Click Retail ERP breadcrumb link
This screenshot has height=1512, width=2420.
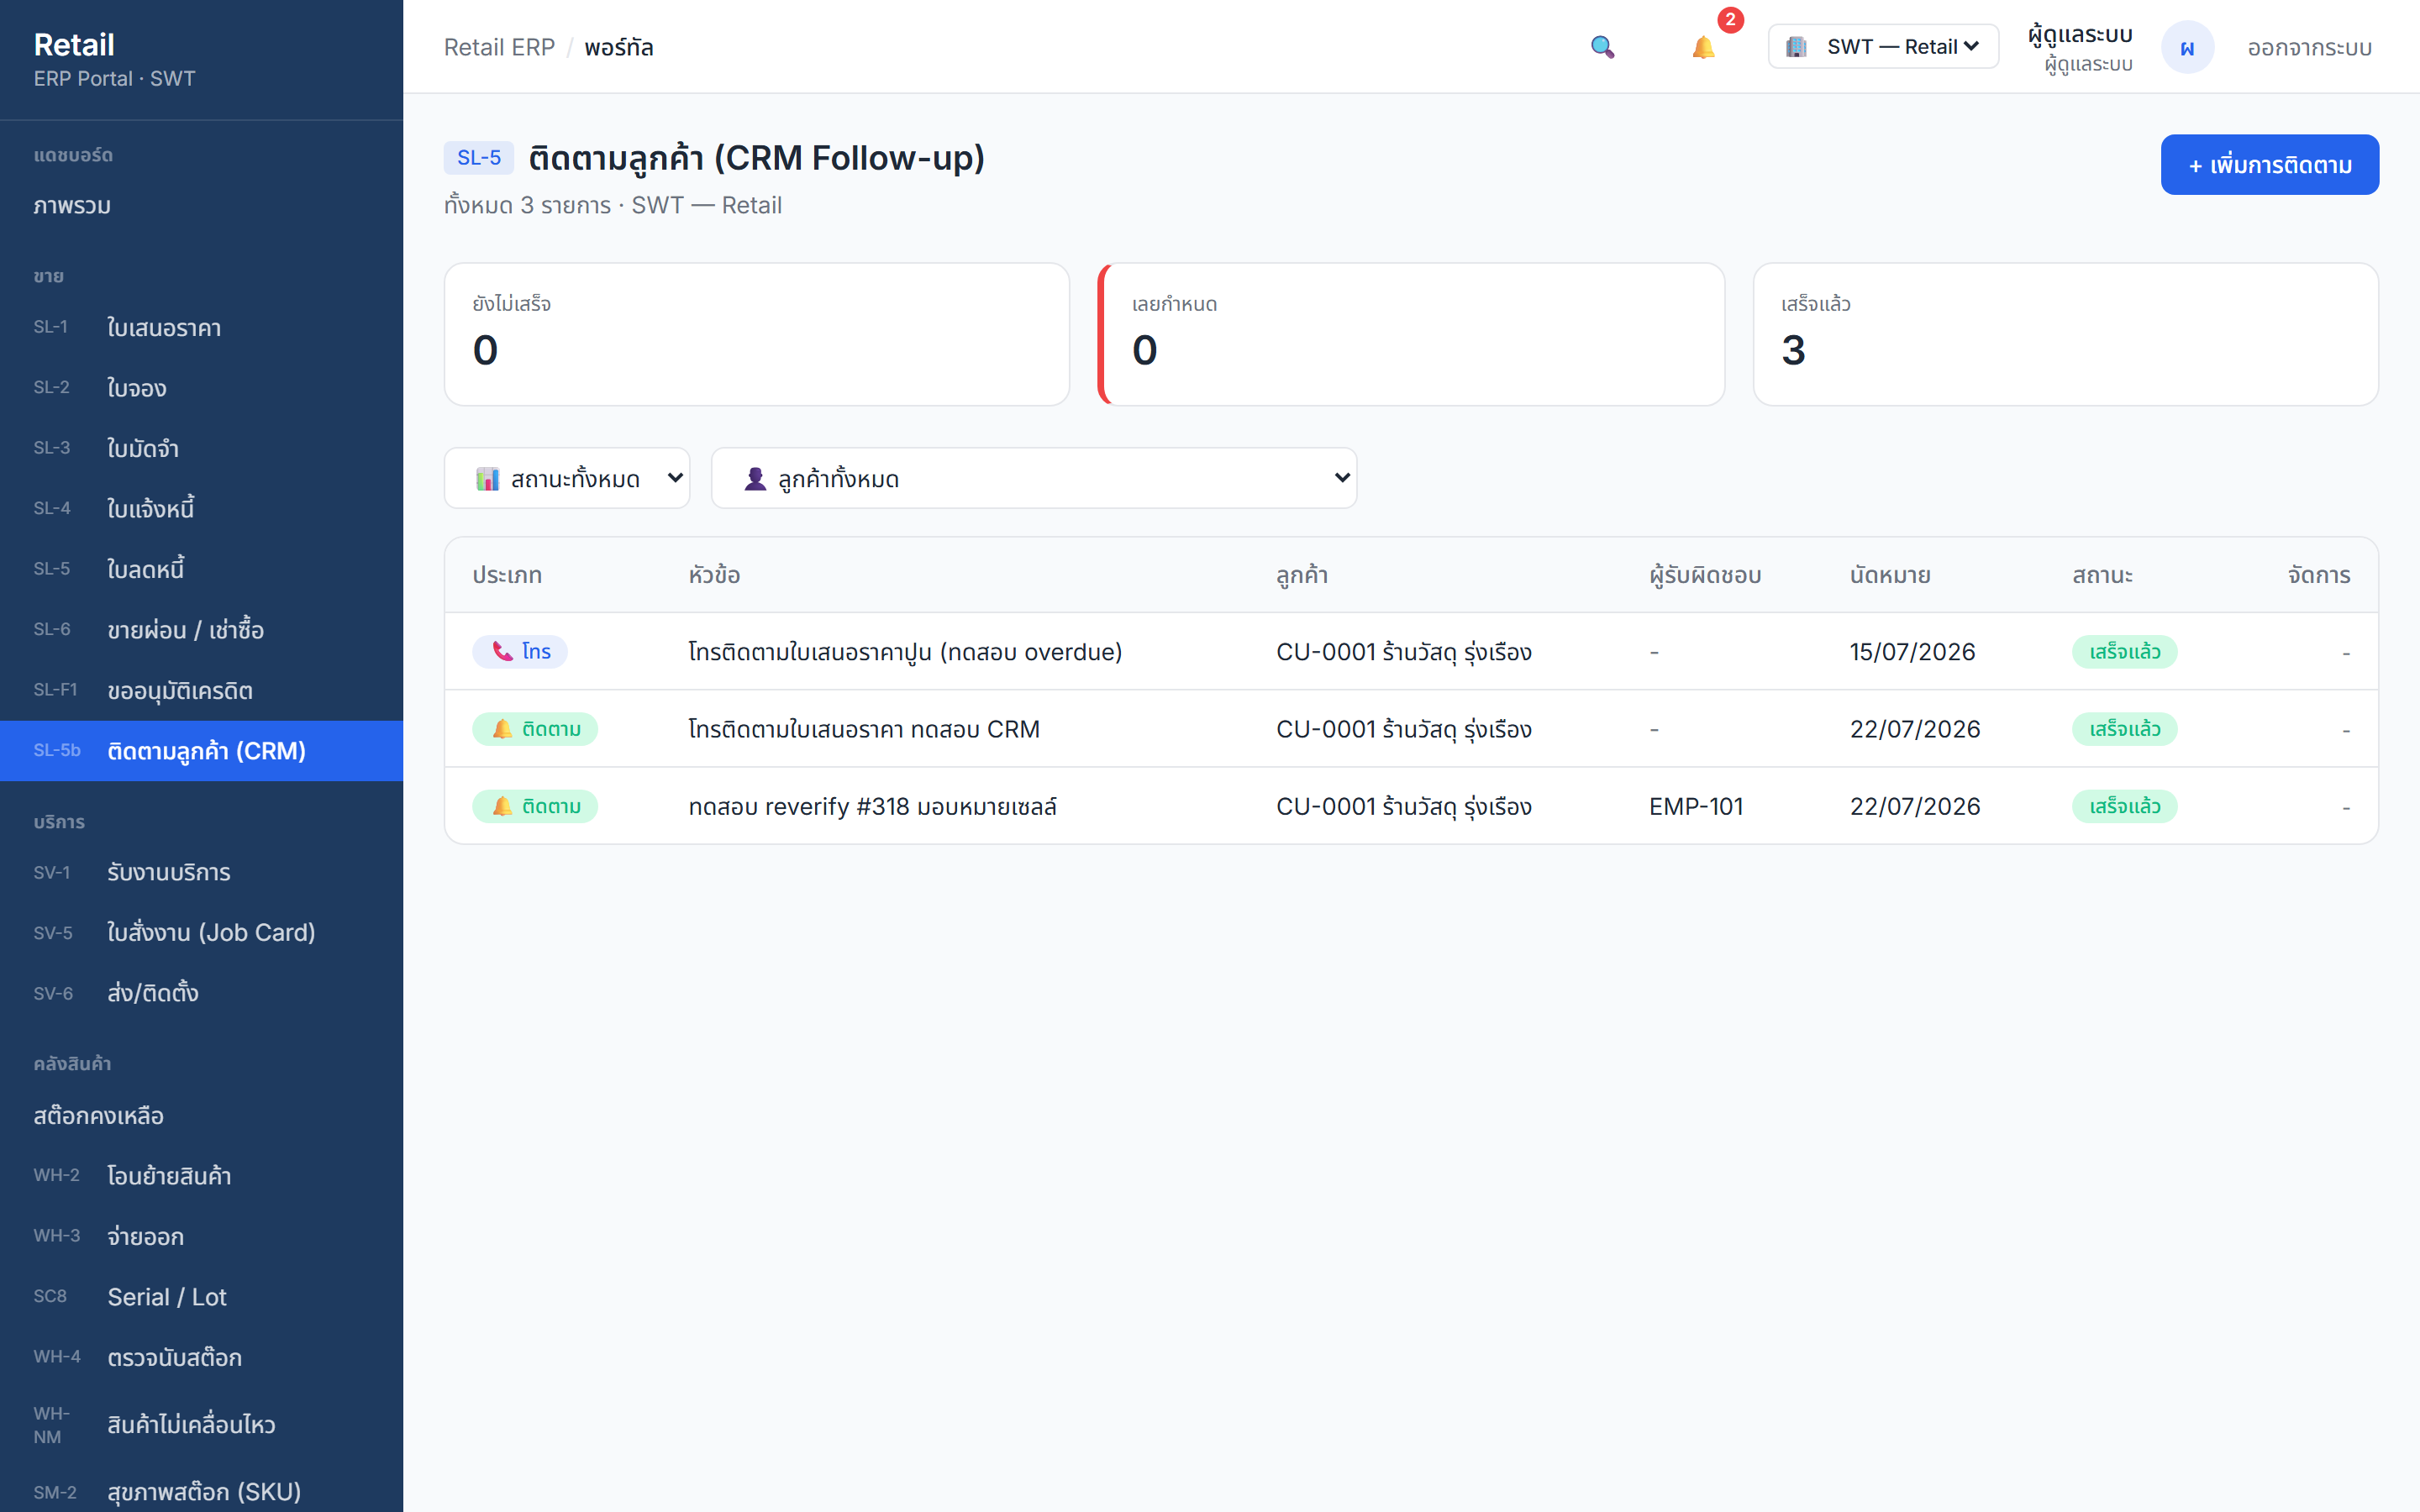[x=499, y=47]
